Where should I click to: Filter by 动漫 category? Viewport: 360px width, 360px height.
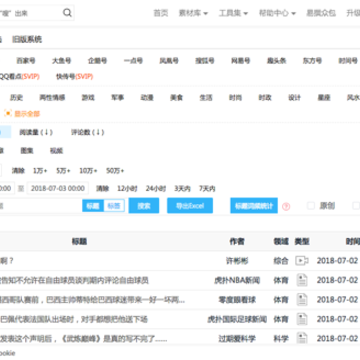coord(147,98)
